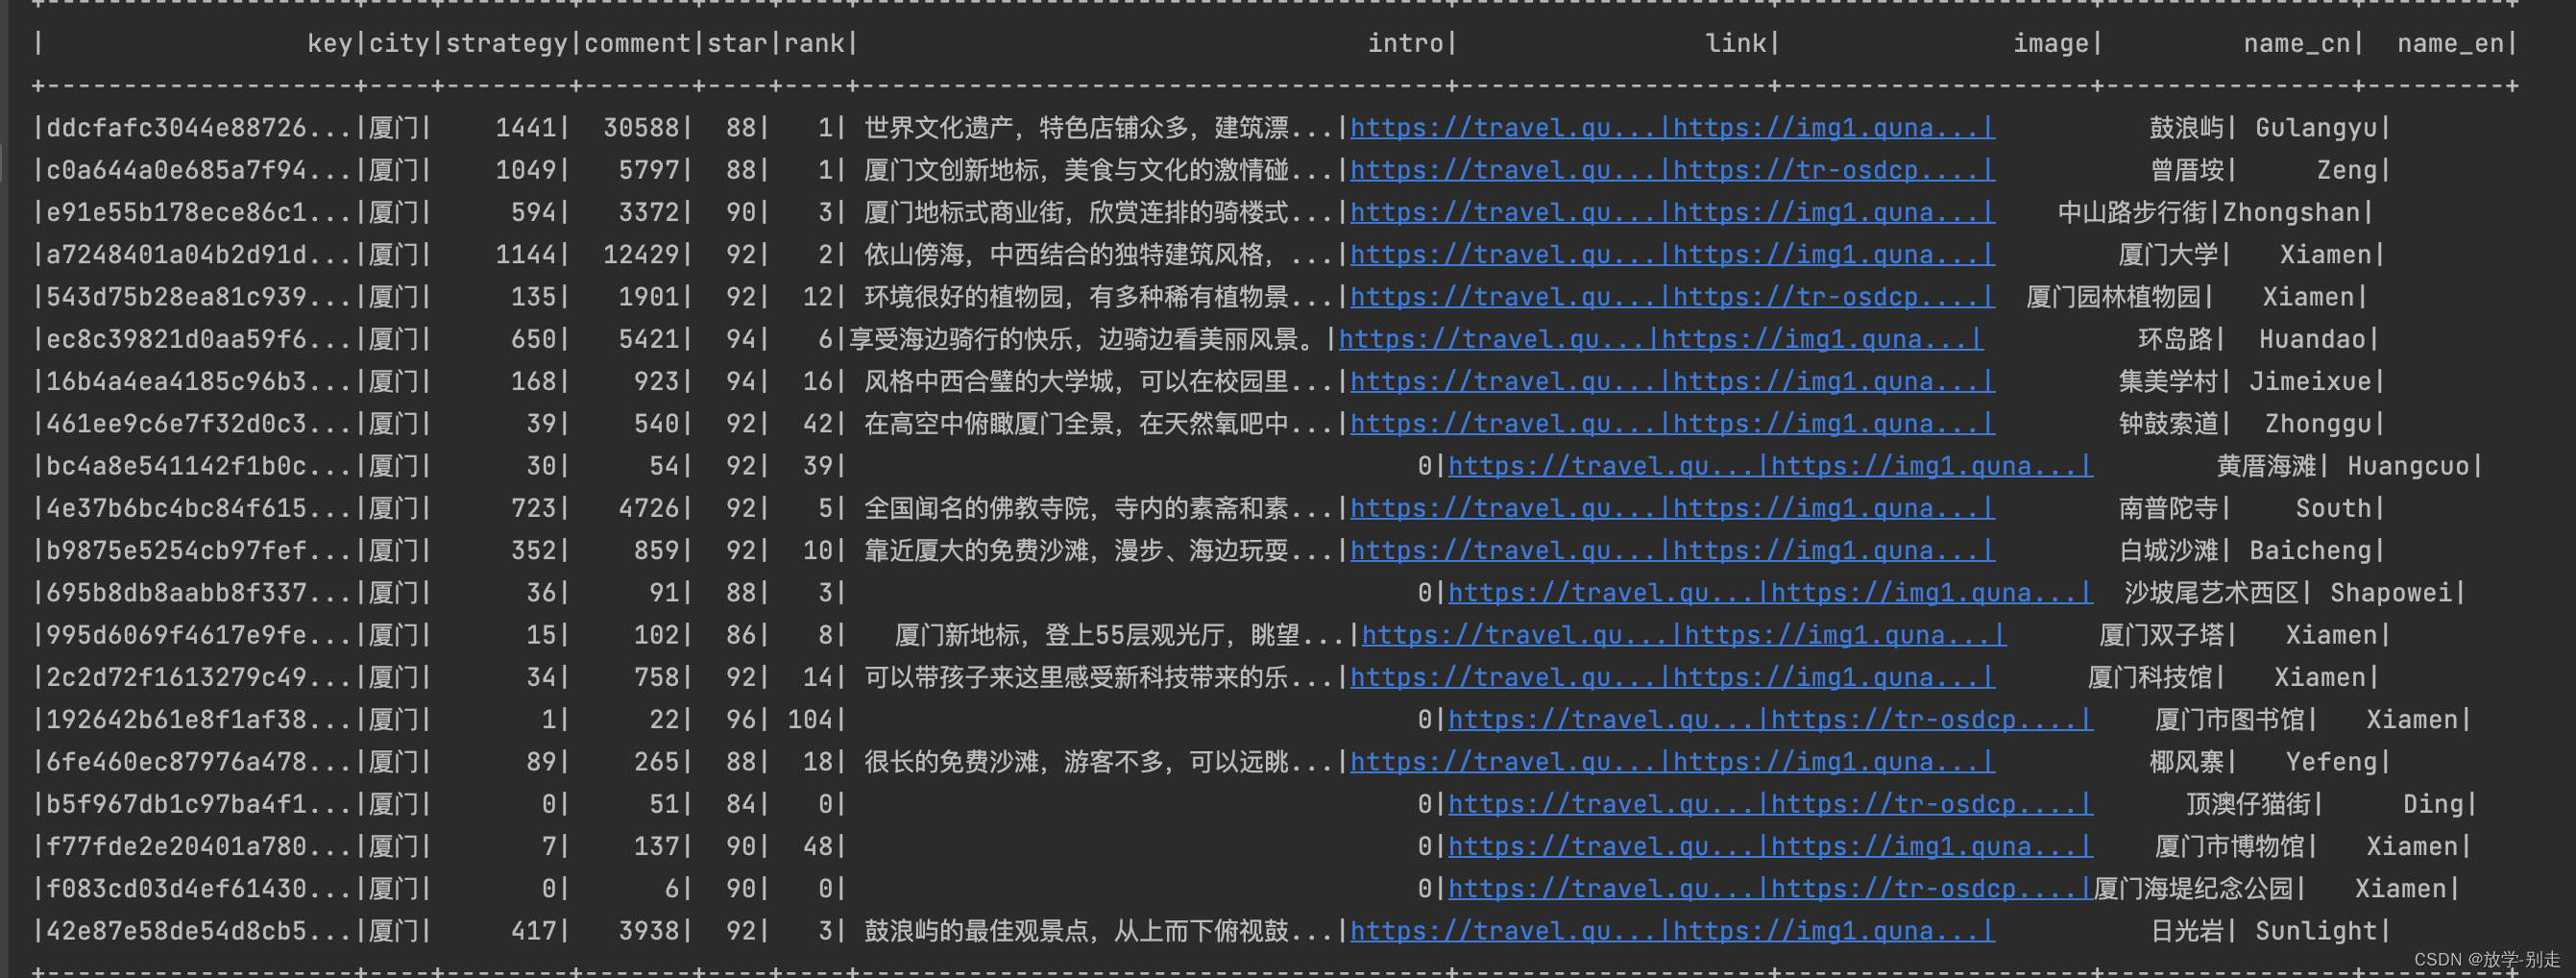The height and width of the screenshot is (978, 2576).
Task: Open the travel link in the Huangcuo row
Action: (x=1602, y=466)
